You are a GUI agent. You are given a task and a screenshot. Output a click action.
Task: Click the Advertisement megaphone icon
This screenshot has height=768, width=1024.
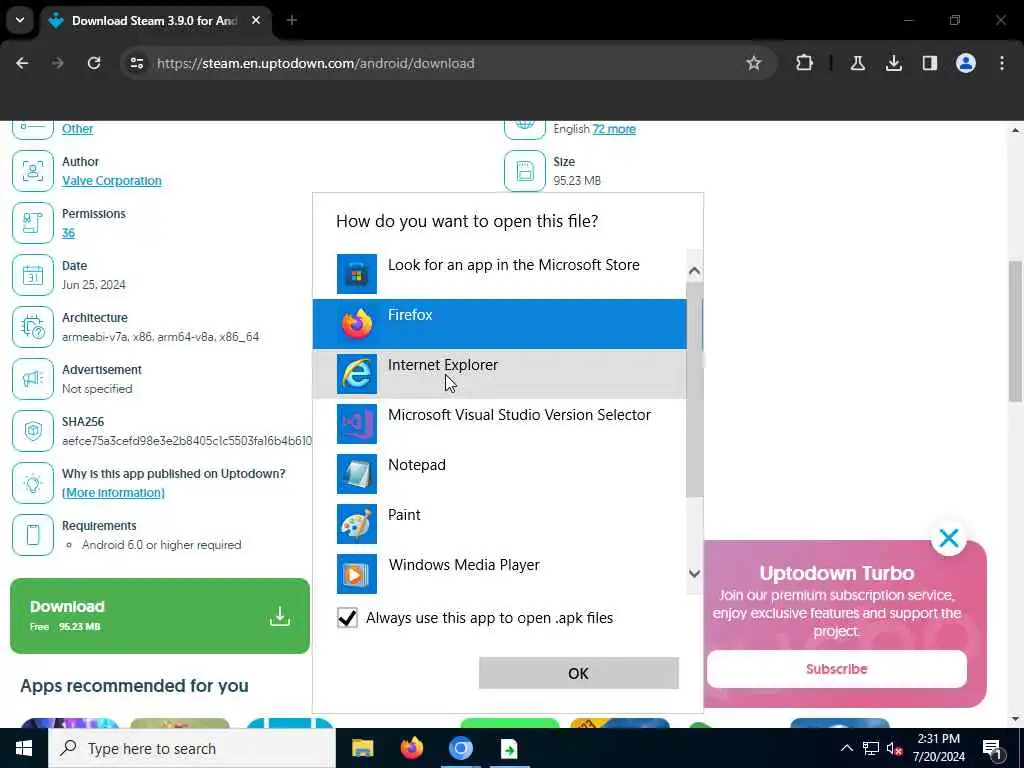click(33, 379)
